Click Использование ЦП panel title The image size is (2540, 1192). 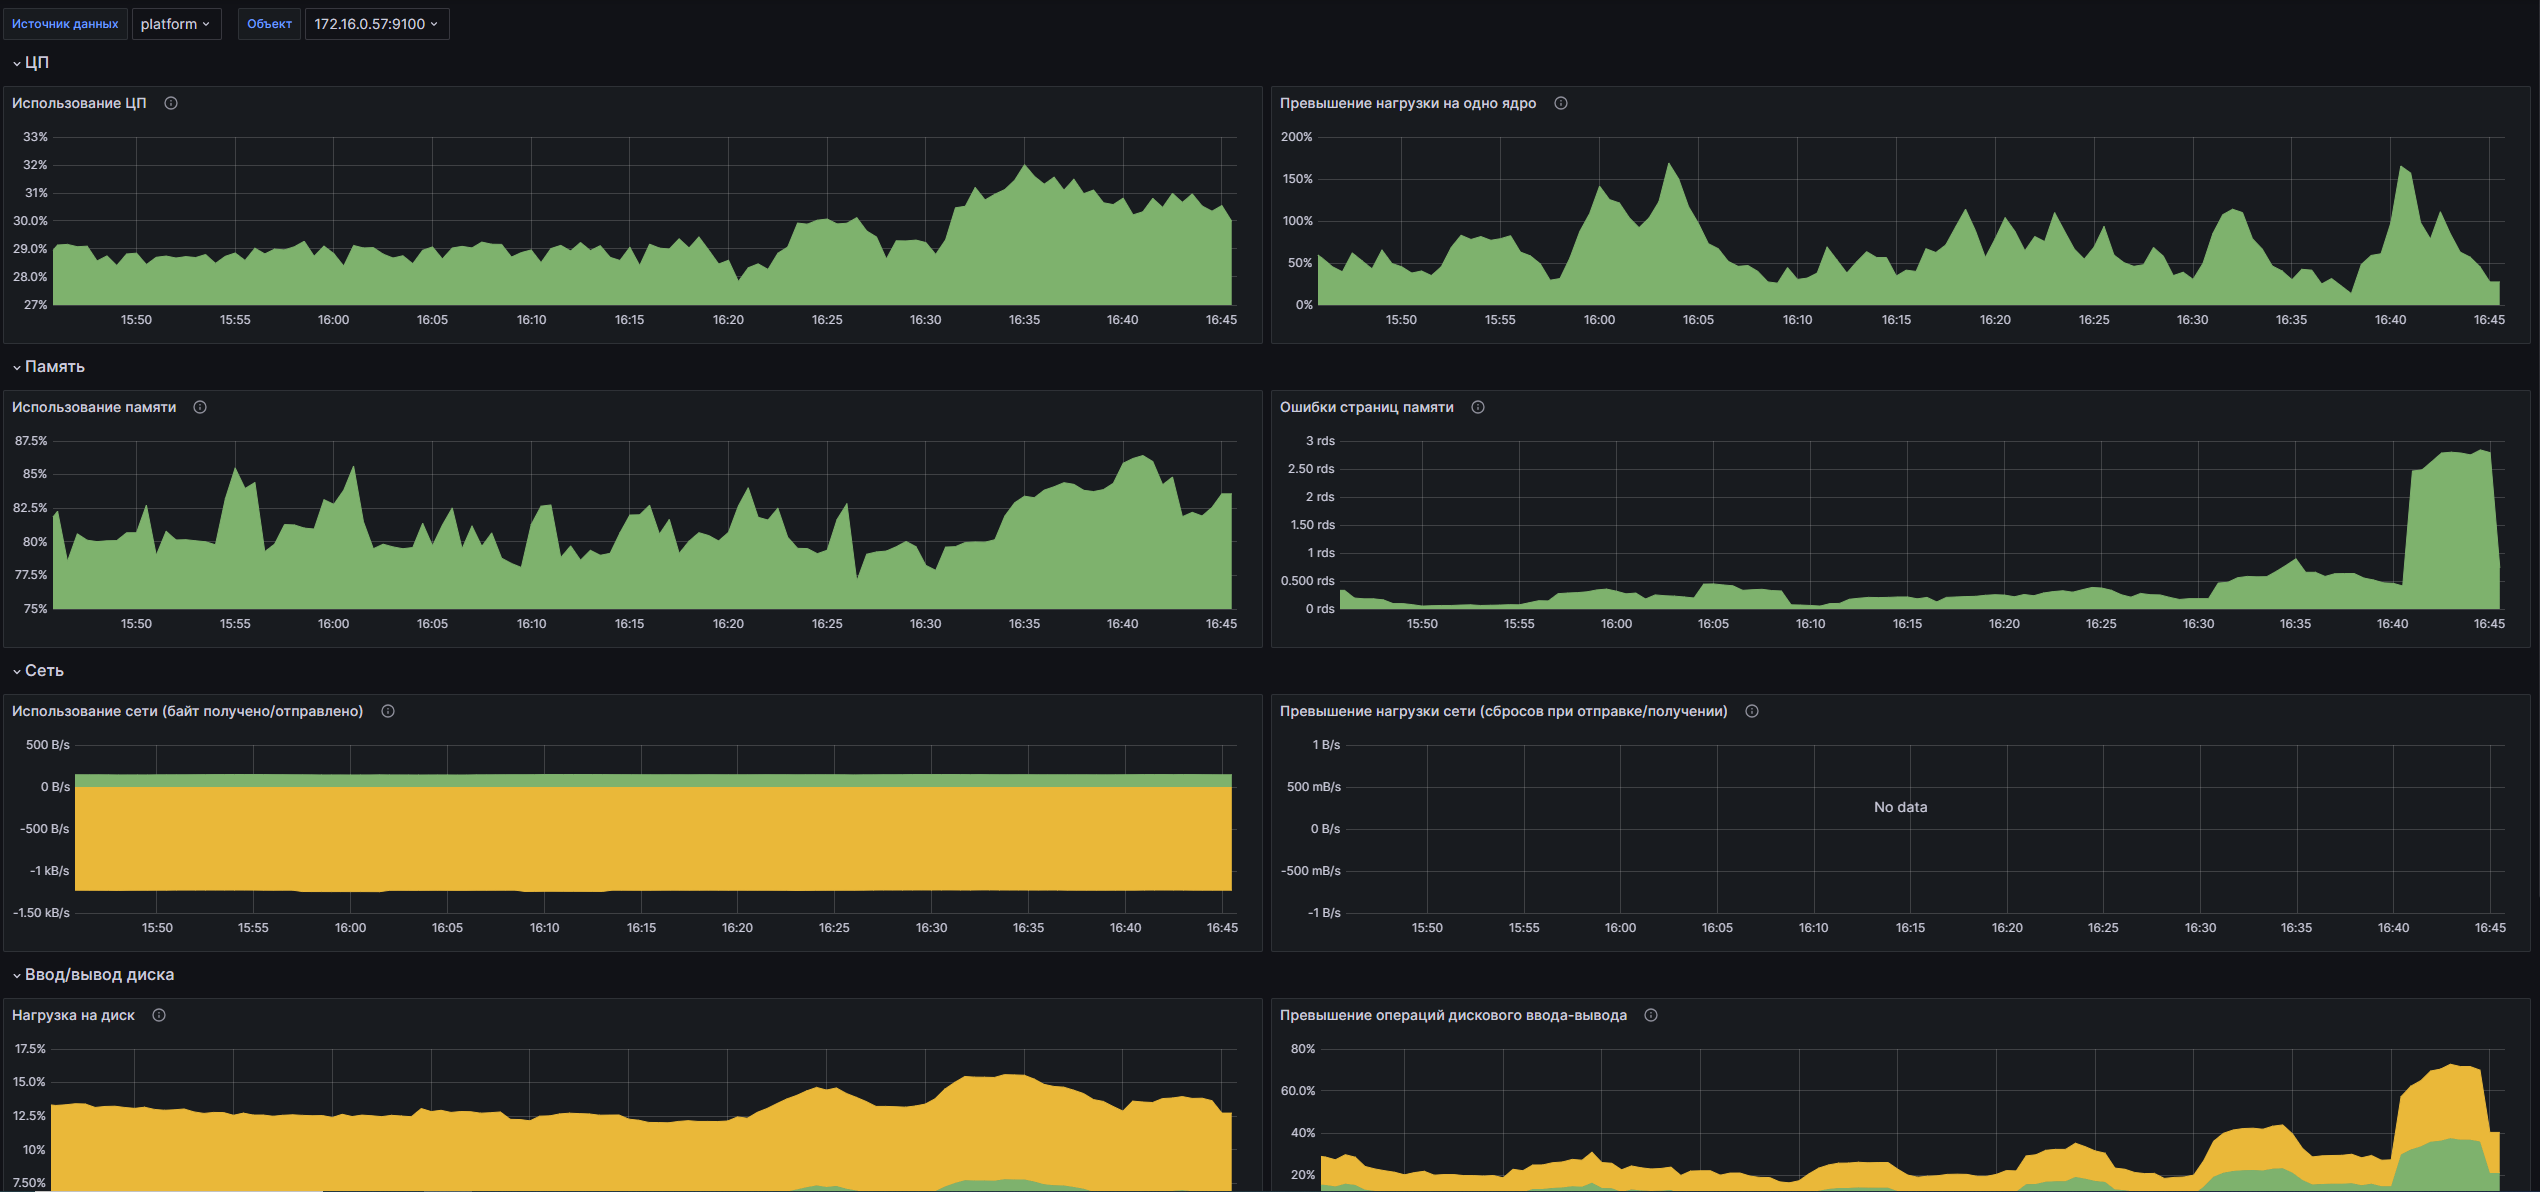pyautogui.click(x=79, y=103)
